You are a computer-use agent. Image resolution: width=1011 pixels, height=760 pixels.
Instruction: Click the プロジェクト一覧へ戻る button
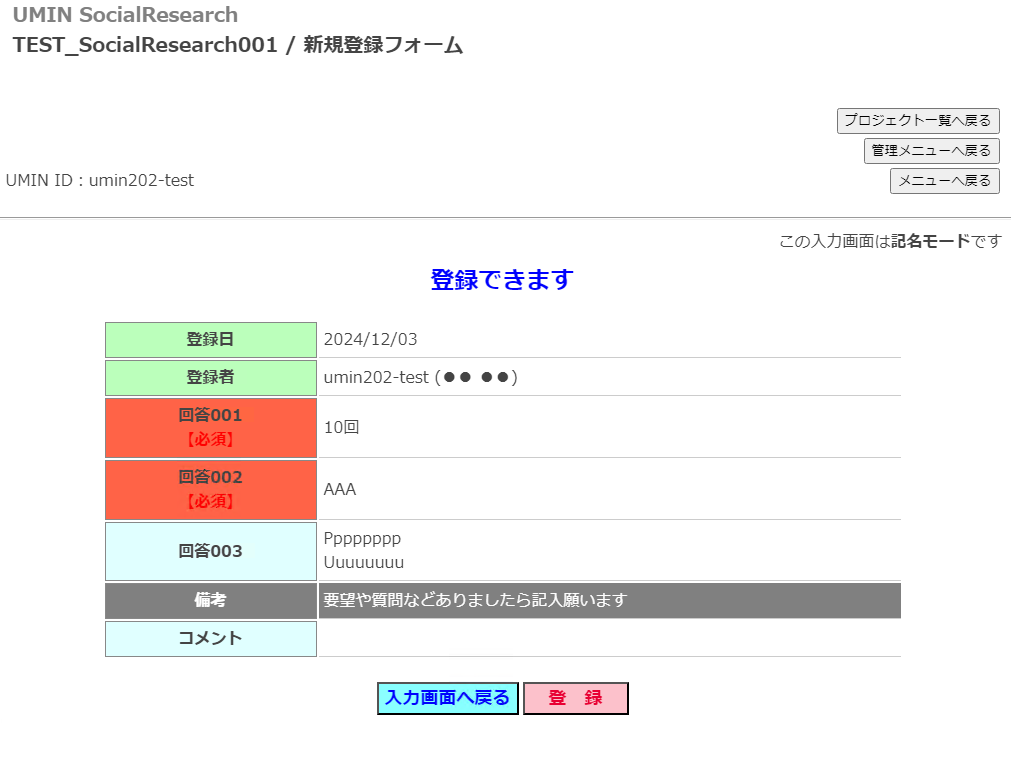click(x=918, y=120)
